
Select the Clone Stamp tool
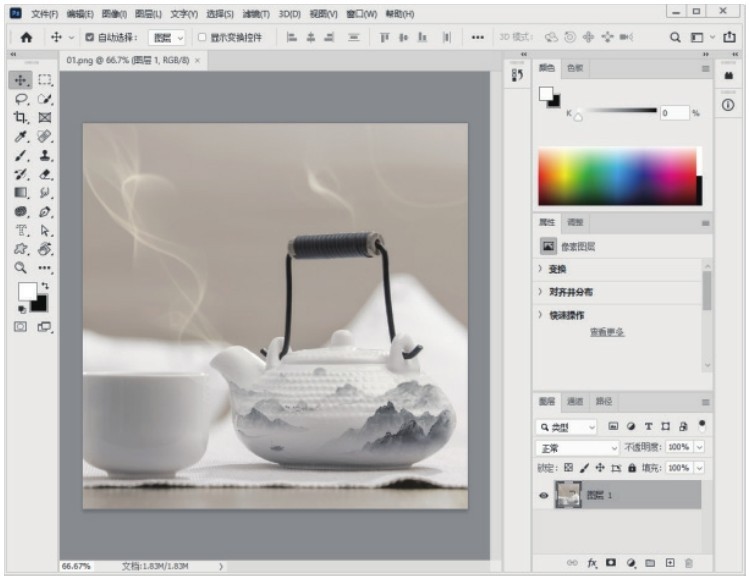pyautogui.click(x=45, y=155)
